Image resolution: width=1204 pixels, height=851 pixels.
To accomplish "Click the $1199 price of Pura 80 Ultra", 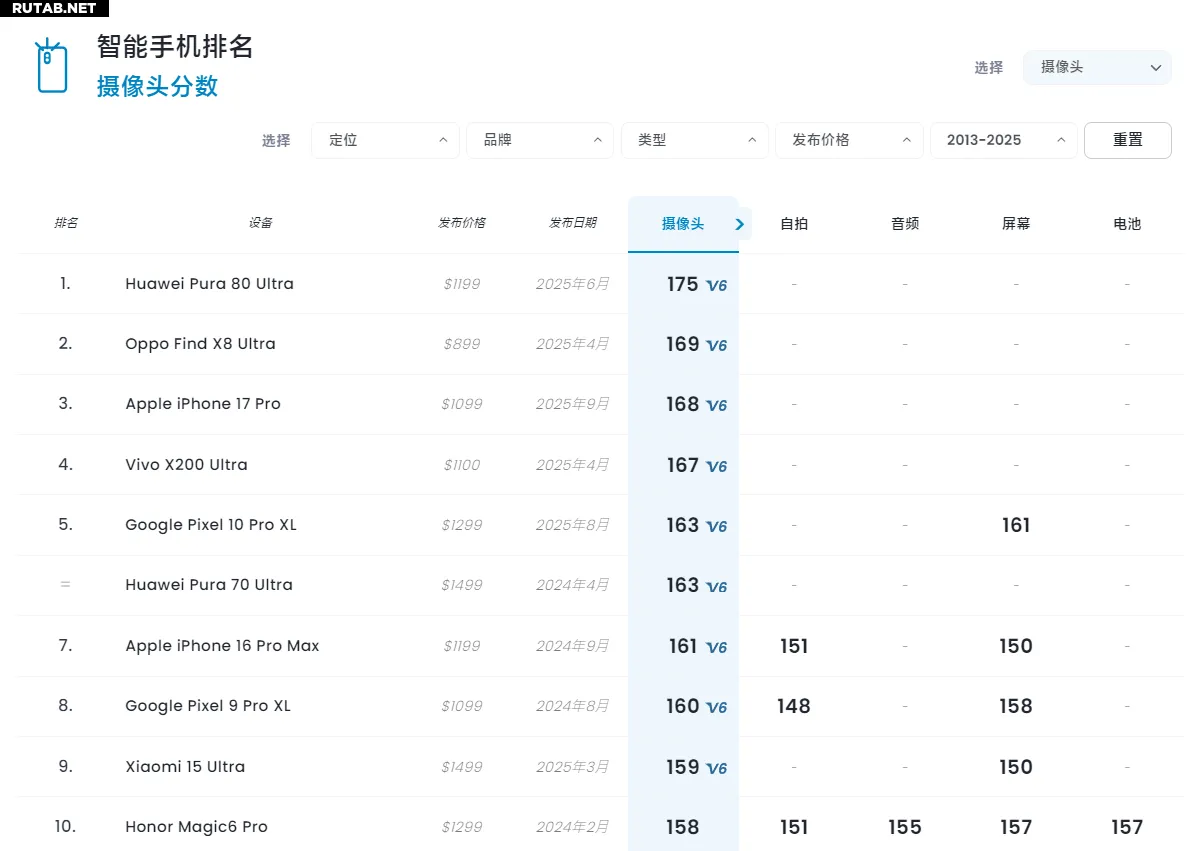I will 462,284.
